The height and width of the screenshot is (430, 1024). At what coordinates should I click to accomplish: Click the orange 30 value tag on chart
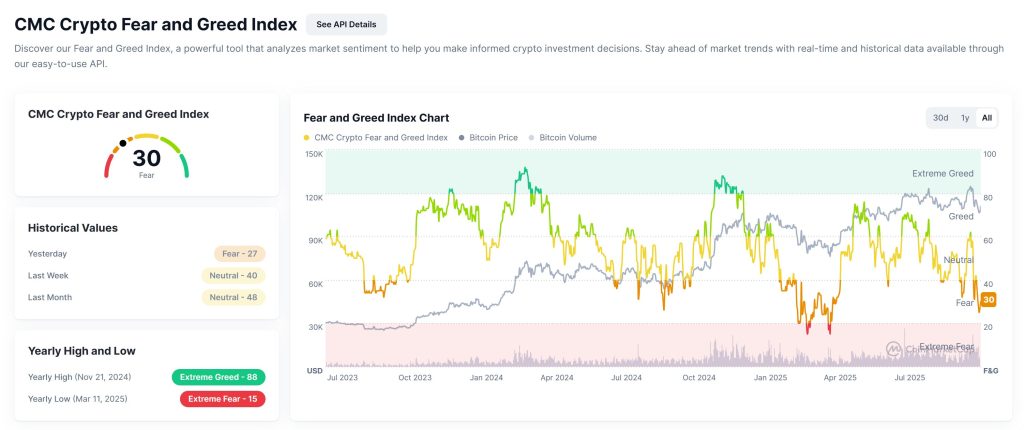click(x=988, y=300)
